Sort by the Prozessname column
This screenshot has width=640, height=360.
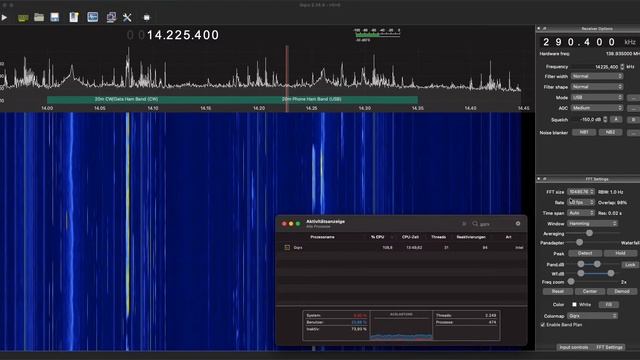[x=322, y=237]
